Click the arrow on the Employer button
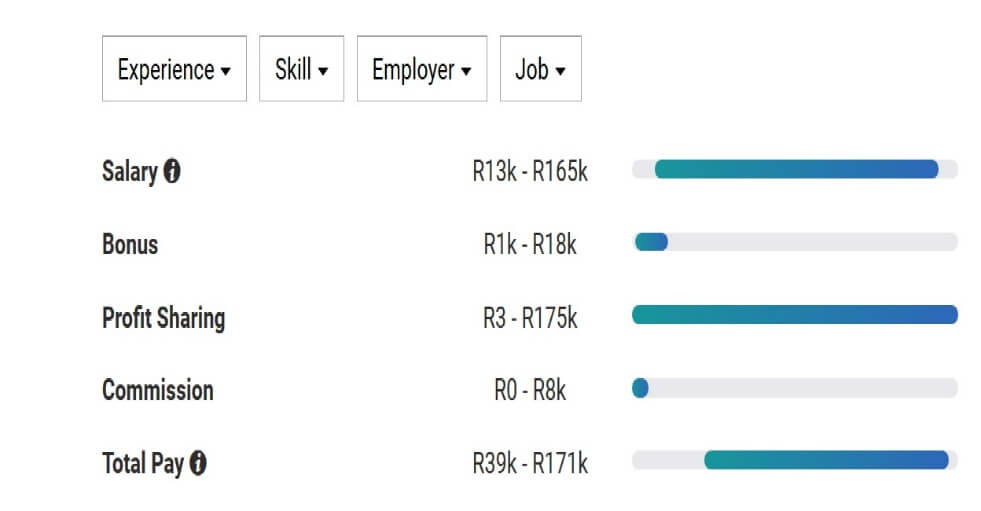The height and width of the screenshot is (511, 981). point(466,71)
